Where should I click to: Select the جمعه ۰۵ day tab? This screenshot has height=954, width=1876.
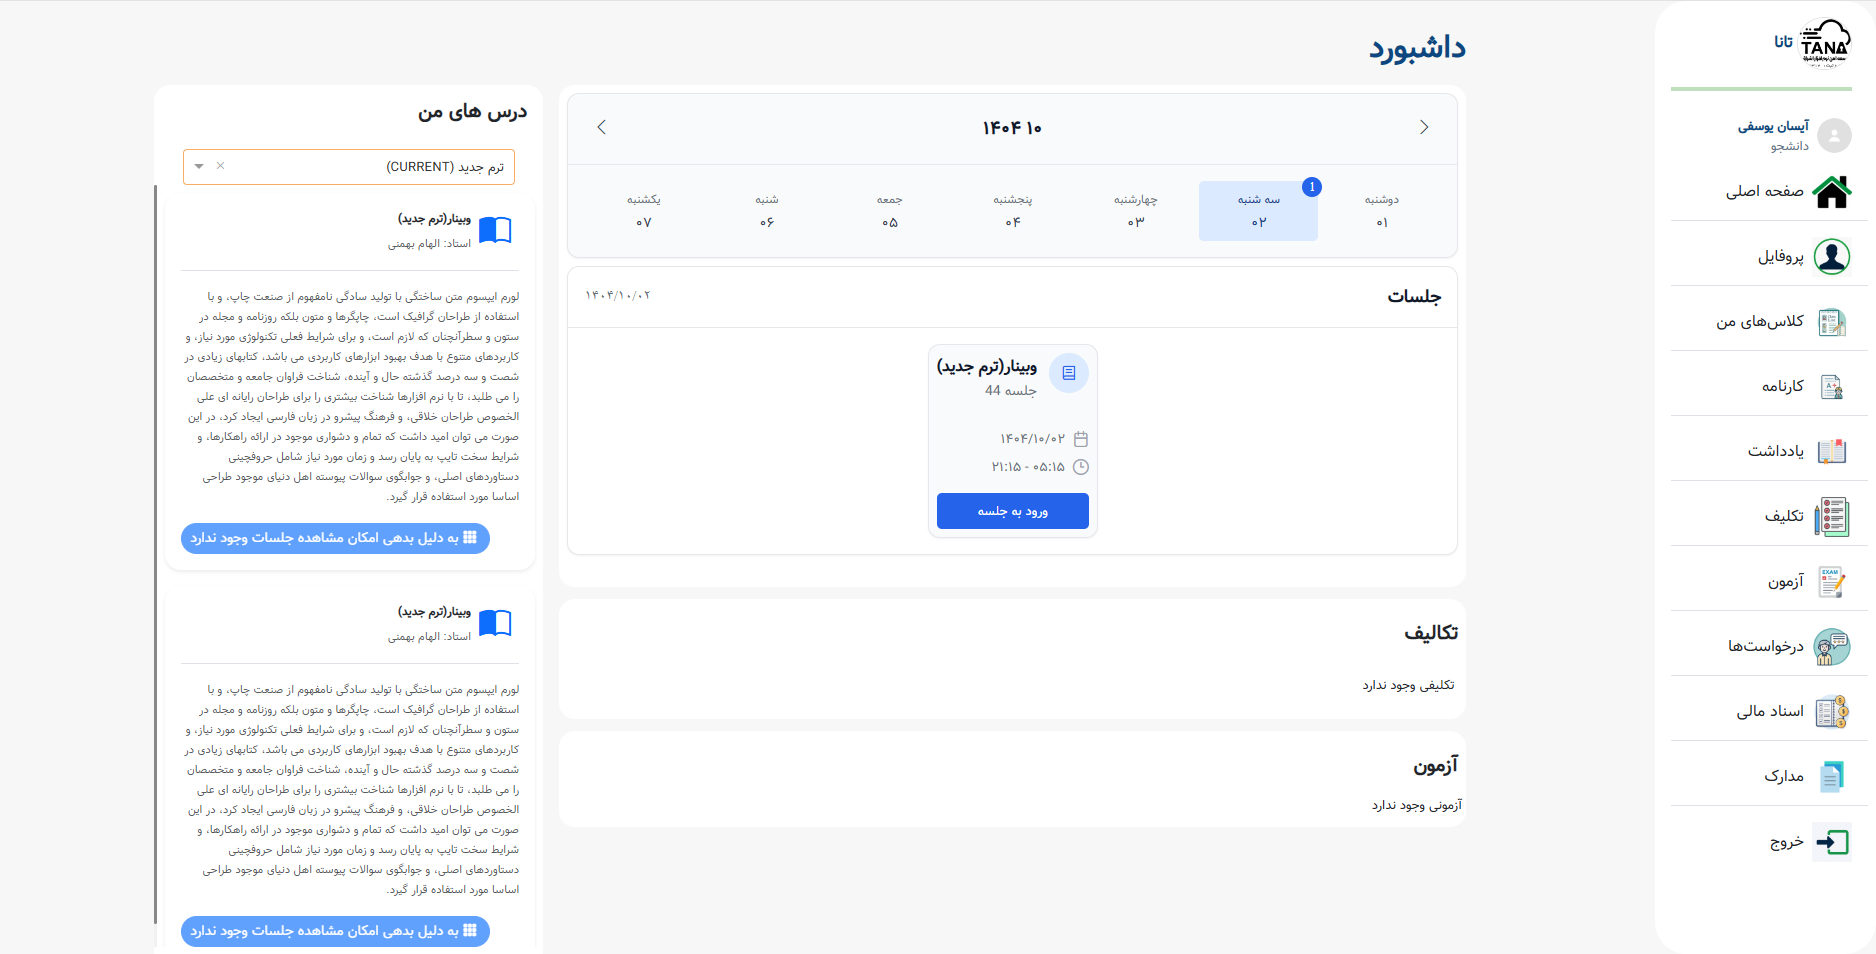889,211
